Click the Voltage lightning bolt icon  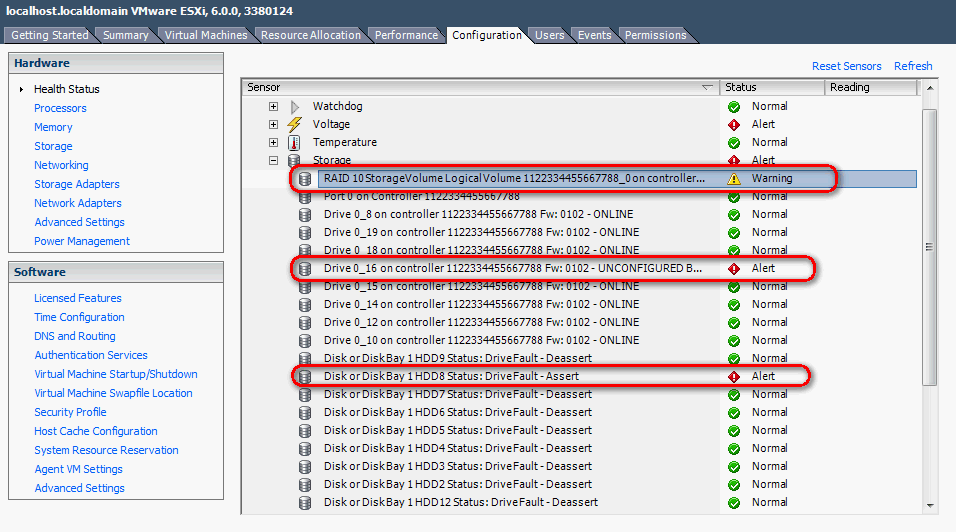tap(294, 124)
